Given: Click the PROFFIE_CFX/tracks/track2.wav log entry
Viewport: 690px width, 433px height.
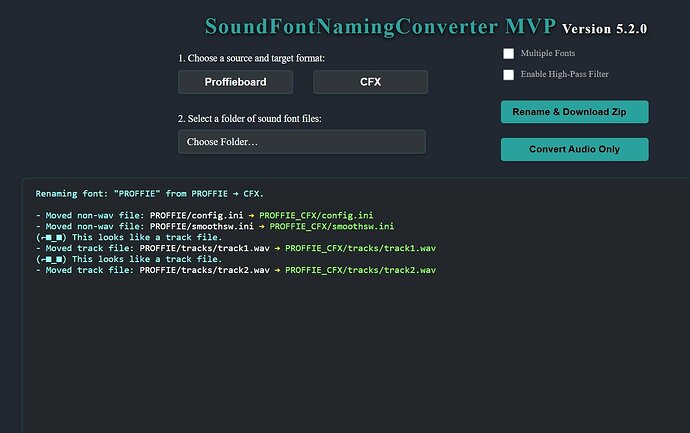Looking at the screenshot, I should [x=360, y=270].
